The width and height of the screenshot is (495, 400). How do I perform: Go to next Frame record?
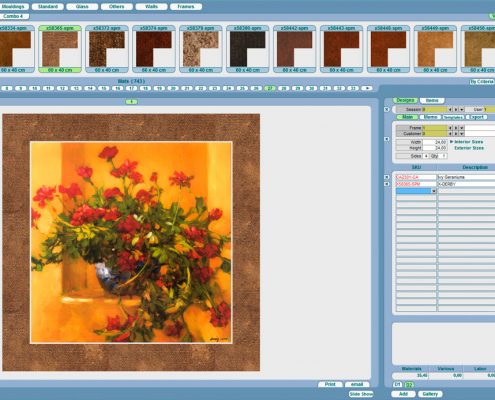pos(456,128)
